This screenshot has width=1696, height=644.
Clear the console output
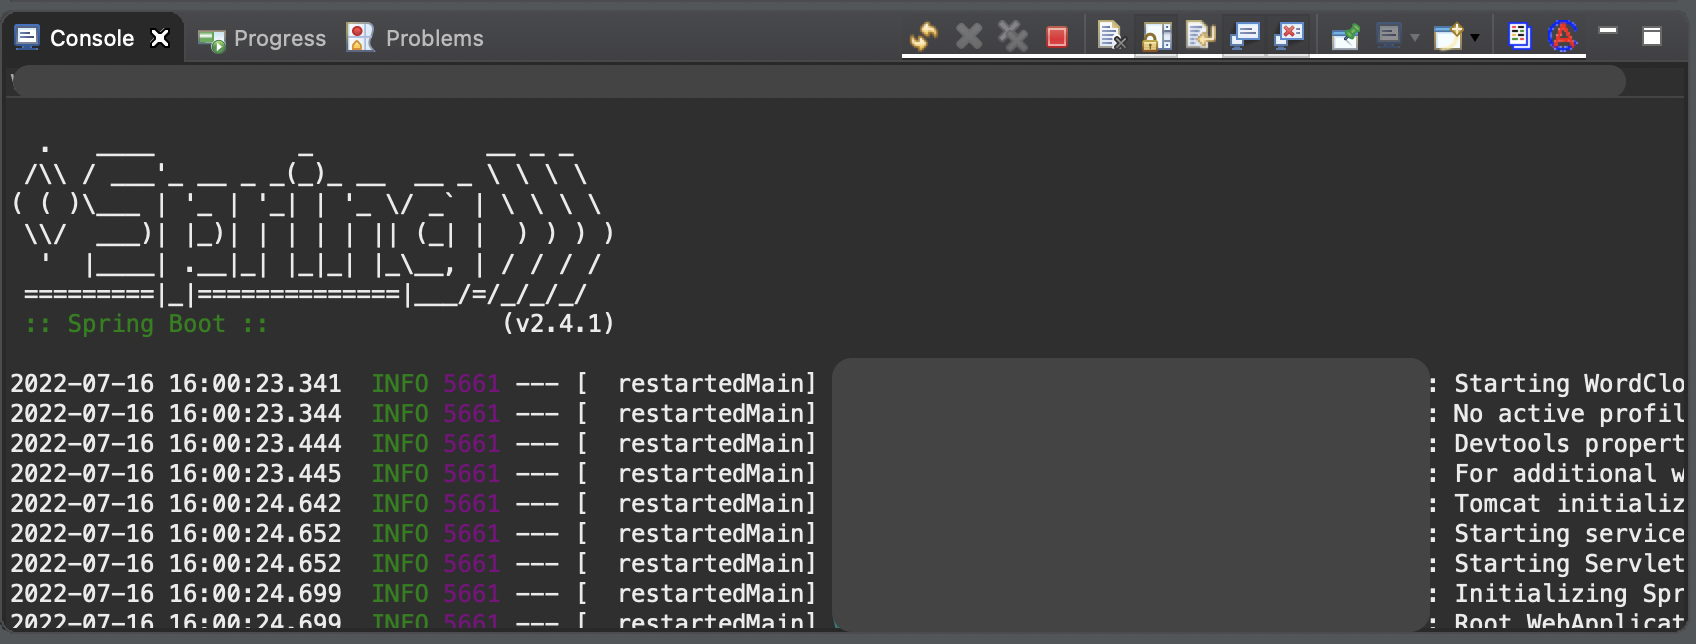pyautogui.click(x=1111, y=37)
